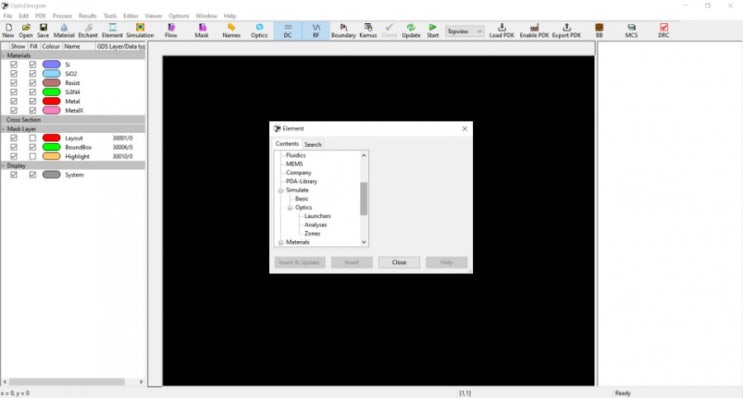Click the Si blue colour swatch
This screenshot has width=743, height=398.
(51, 64)
